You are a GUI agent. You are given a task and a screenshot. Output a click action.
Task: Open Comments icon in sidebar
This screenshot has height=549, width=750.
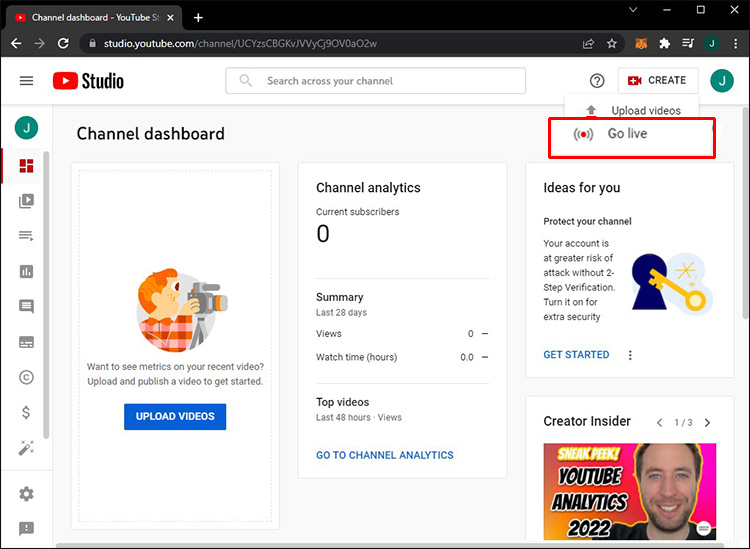click(x=26, y=307)
